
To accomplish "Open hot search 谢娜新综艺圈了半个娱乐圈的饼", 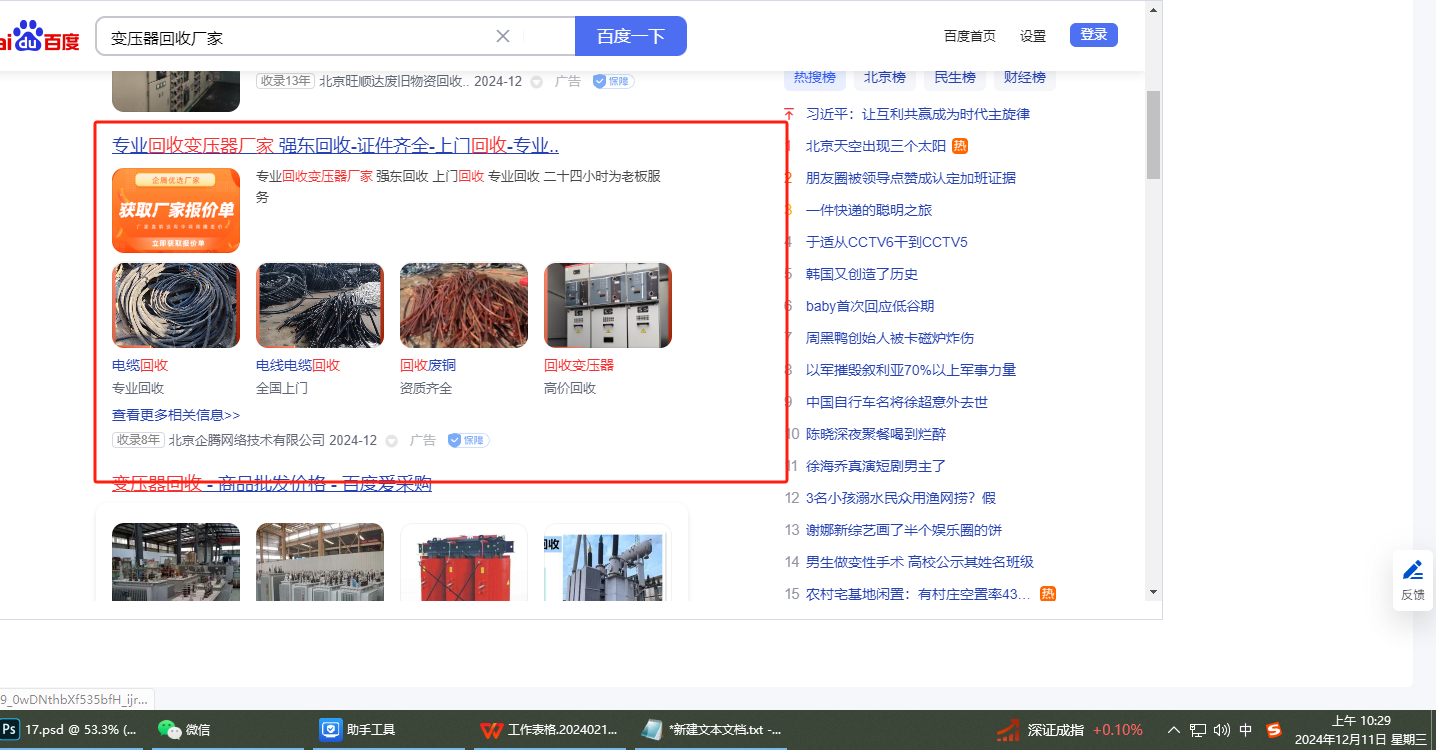I will (x=904, y=530).
